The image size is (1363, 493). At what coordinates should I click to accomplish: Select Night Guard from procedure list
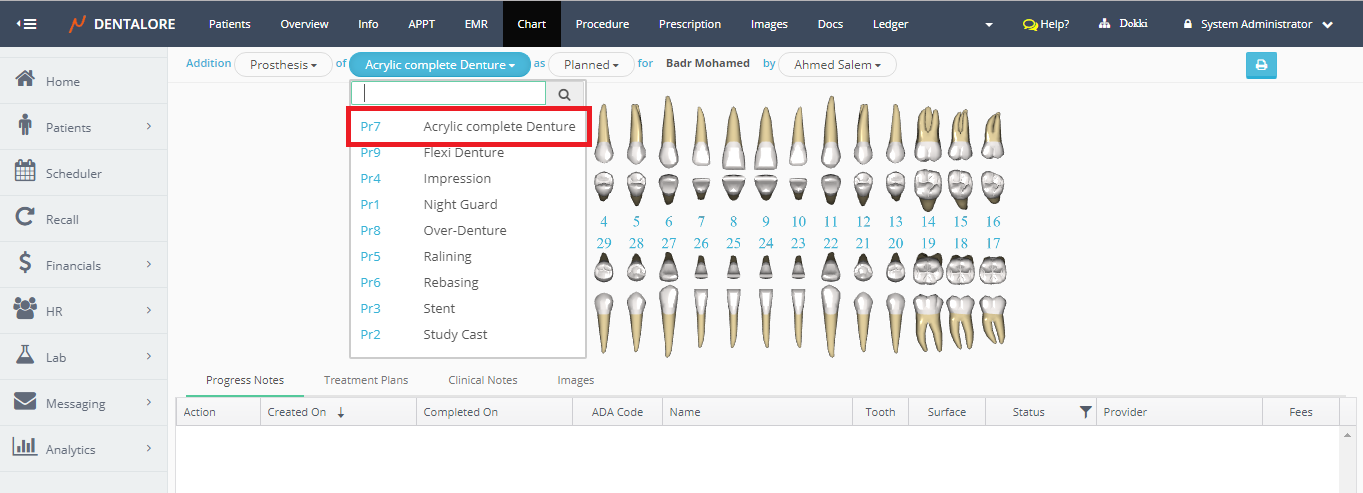(x=460, y=204)
